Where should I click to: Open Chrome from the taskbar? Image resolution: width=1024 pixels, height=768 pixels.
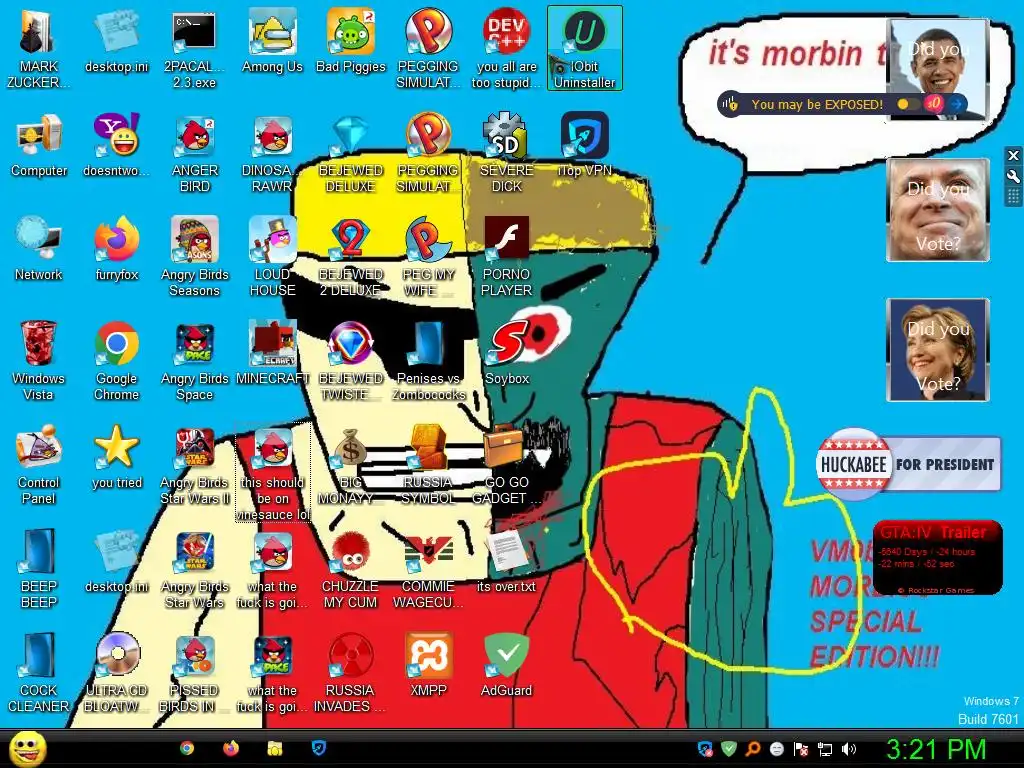coord(187,748)
